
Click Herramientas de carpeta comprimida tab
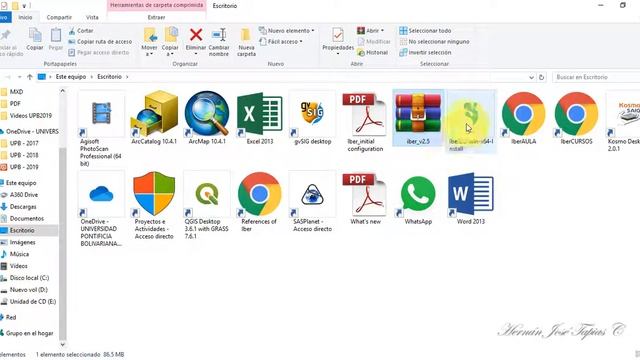point(156,5)
